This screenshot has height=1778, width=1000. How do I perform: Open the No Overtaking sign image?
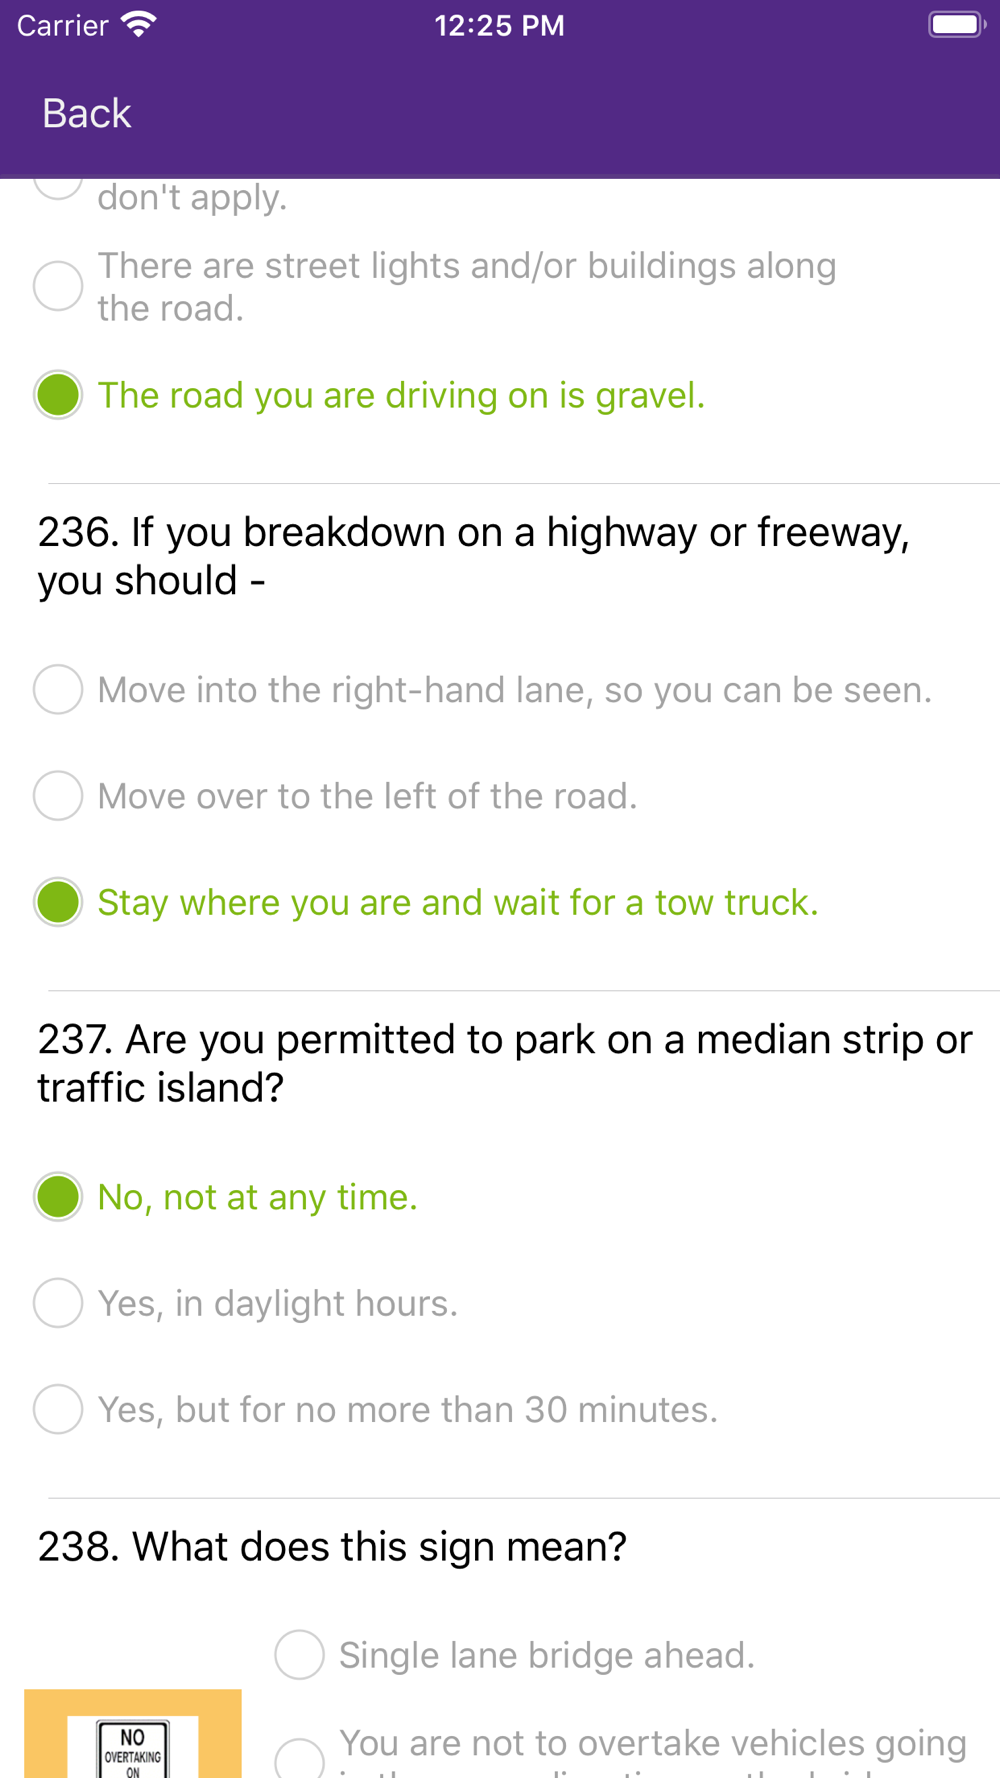click(133, 1734)
